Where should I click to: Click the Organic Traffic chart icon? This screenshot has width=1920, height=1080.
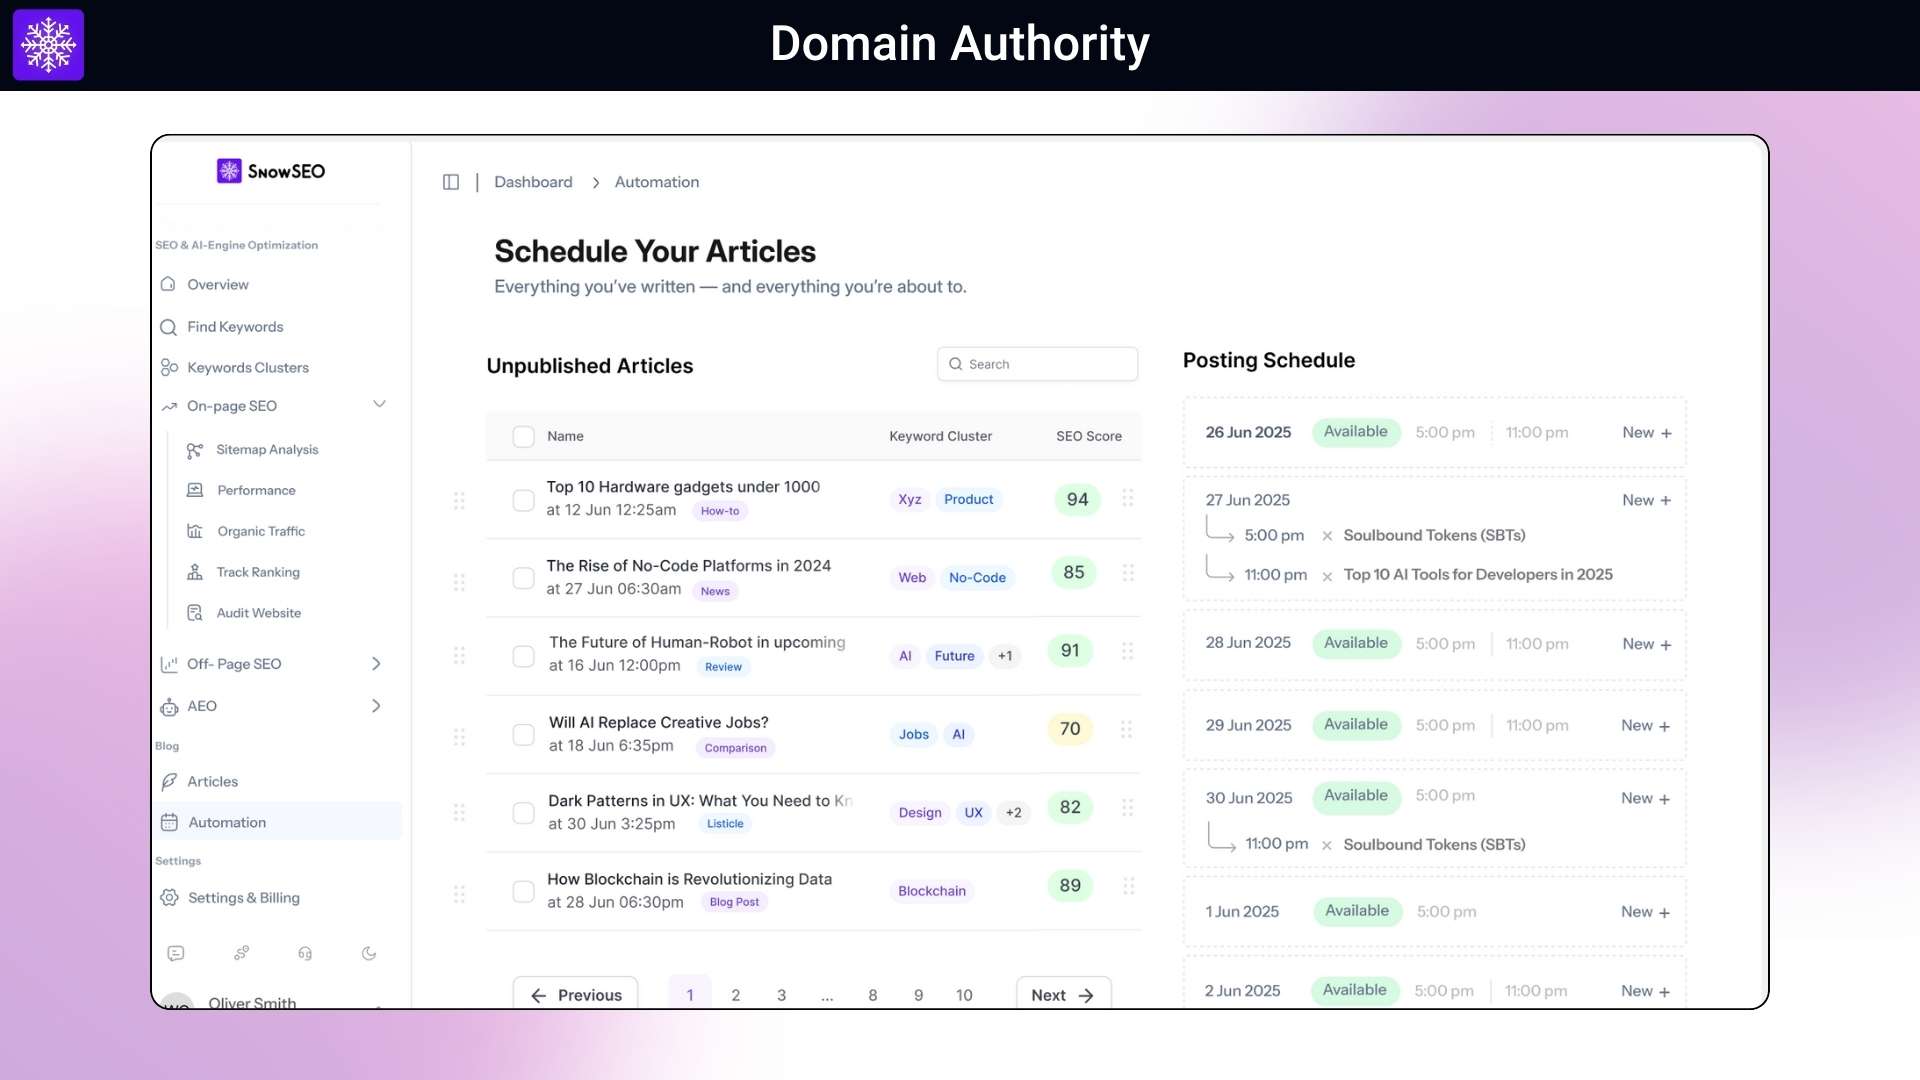195,531
